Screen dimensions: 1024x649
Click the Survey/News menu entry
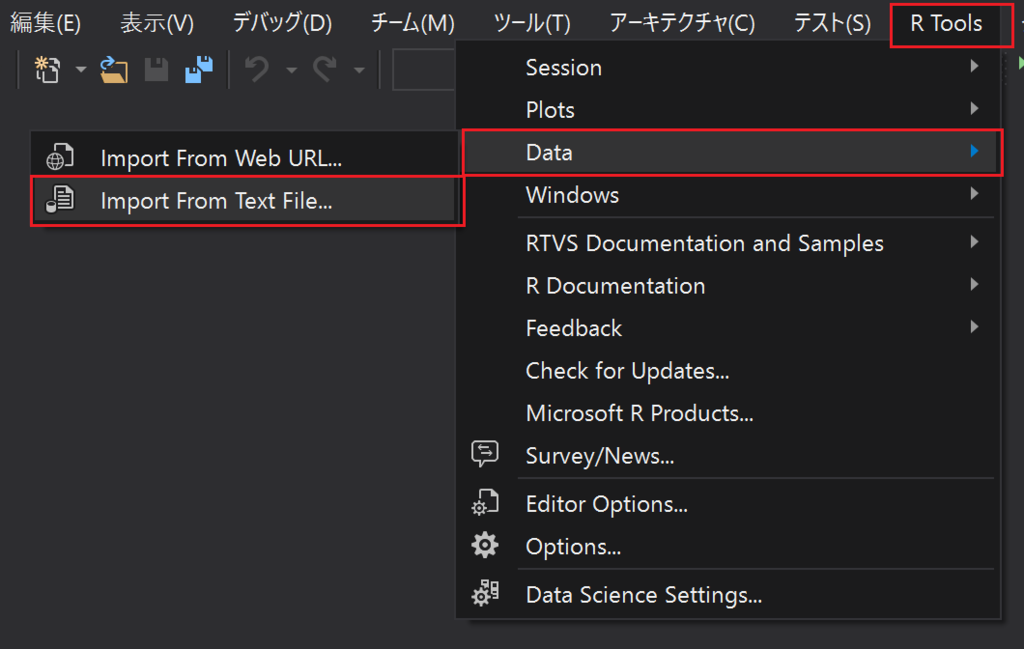pos(599,456)
